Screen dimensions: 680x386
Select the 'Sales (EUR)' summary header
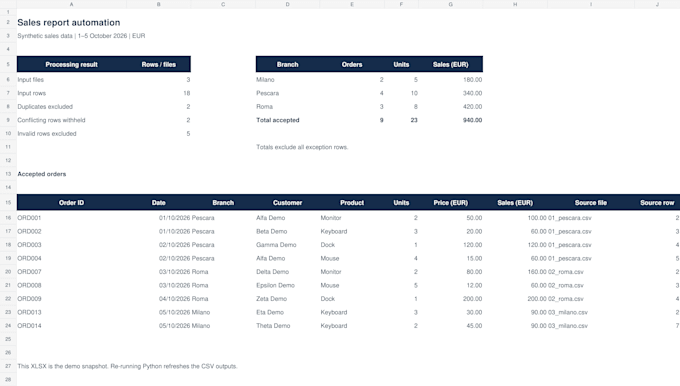coord(451,64)
